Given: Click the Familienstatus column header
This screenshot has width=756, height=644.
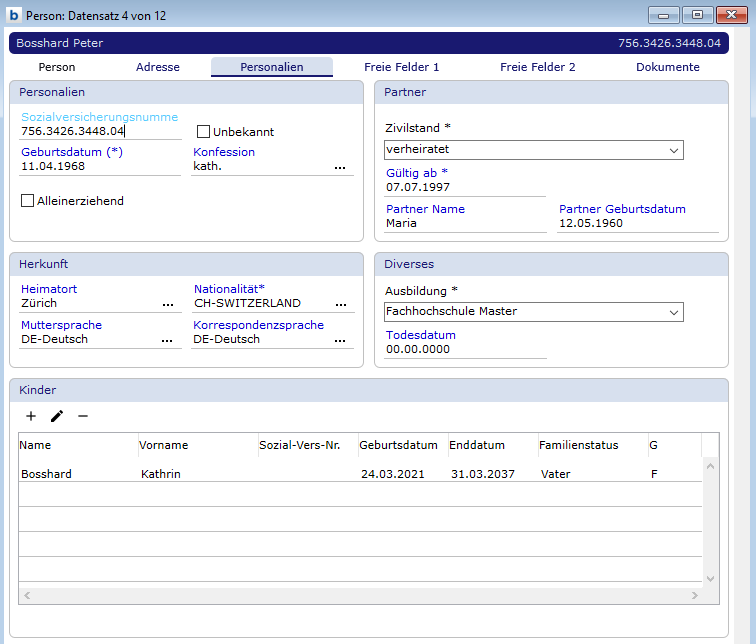Looking at the screenshot, I should (x=578, y=445).
